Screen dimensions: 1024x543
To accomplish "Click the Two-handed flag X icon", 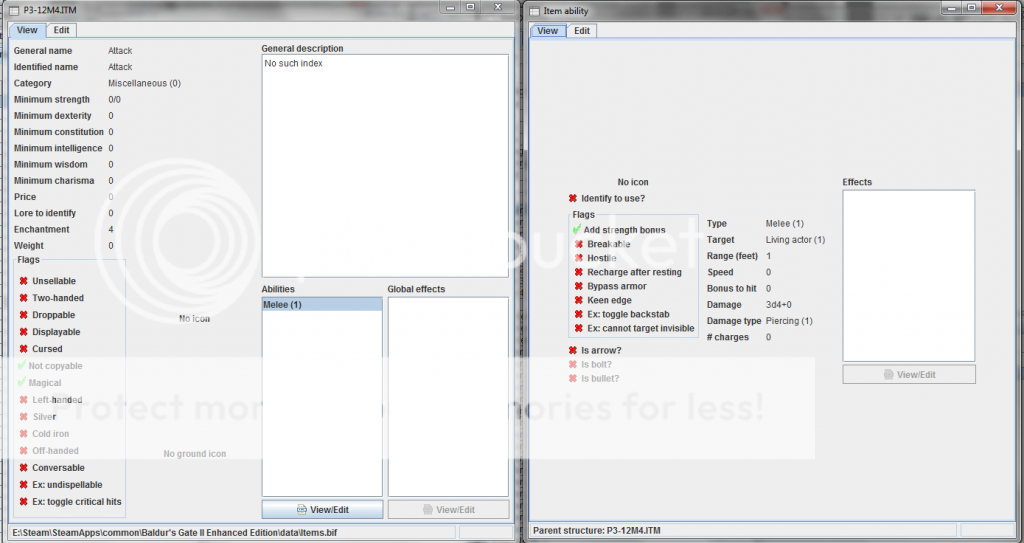I will point(24,298).
